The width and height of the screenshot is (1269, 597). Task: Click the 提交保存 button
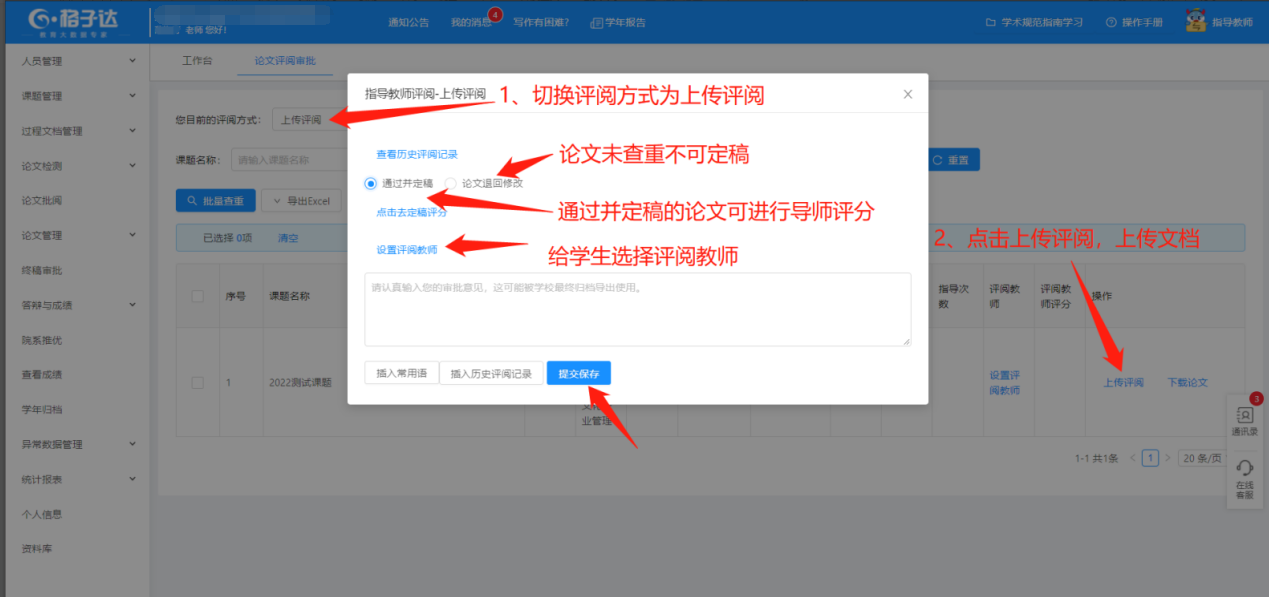tap(578, 373)
